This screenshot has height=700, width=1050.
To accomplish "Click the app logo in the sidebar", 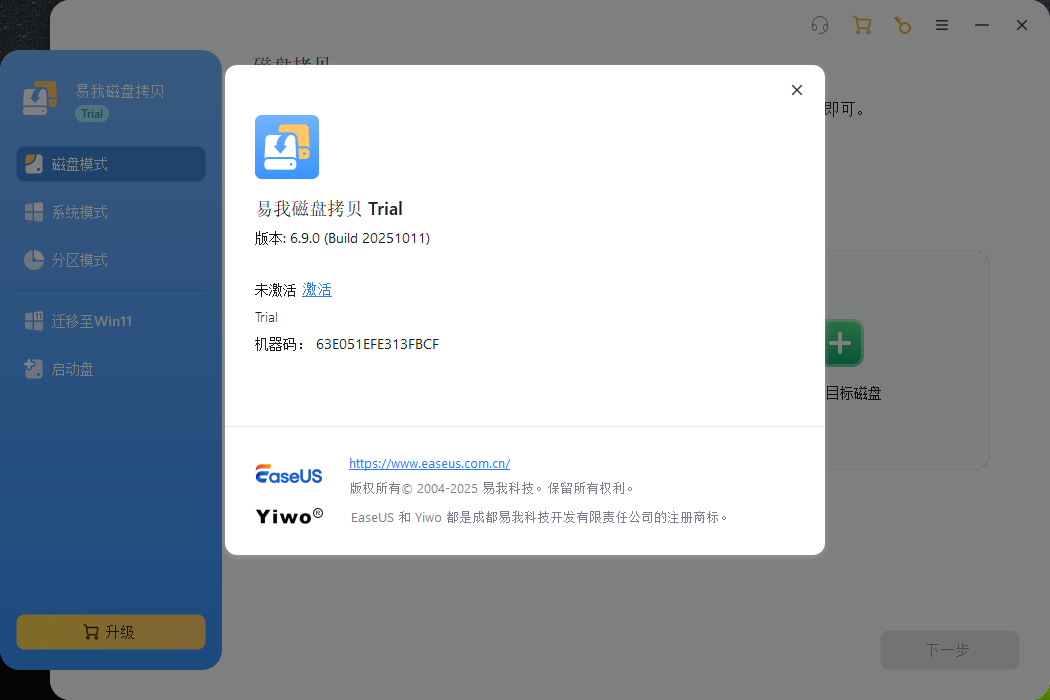I will [43, 100].
